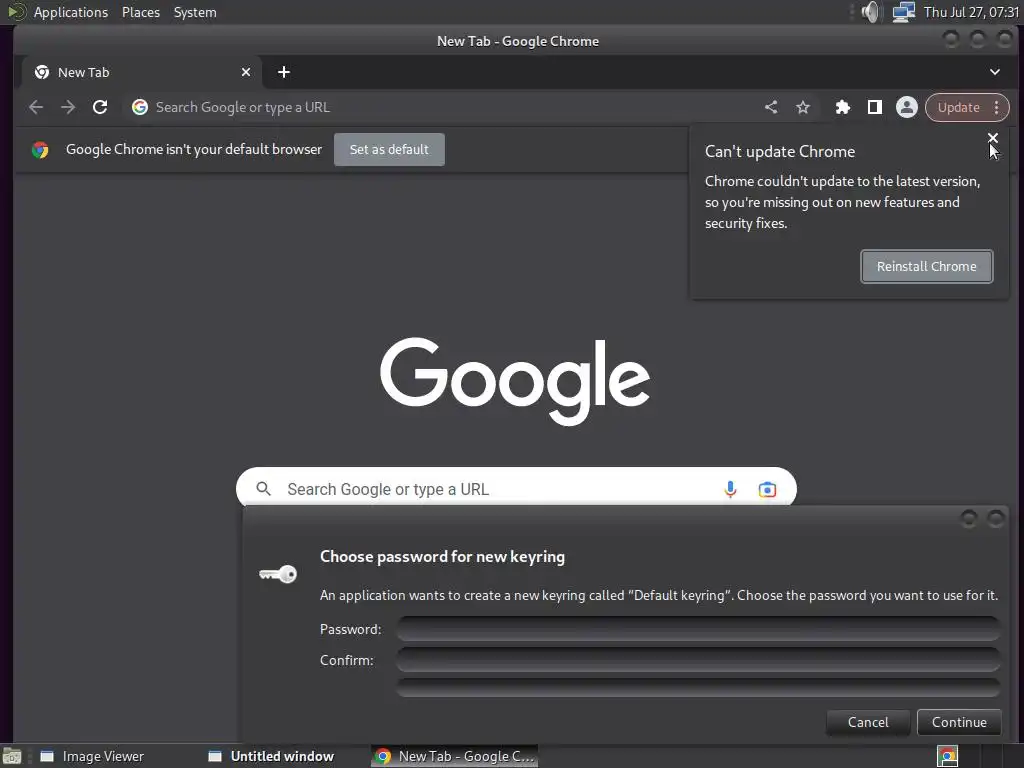Screen dimensions: 1024x768
Task: Click the volume speaker tray icon
Action: point(870,12)
